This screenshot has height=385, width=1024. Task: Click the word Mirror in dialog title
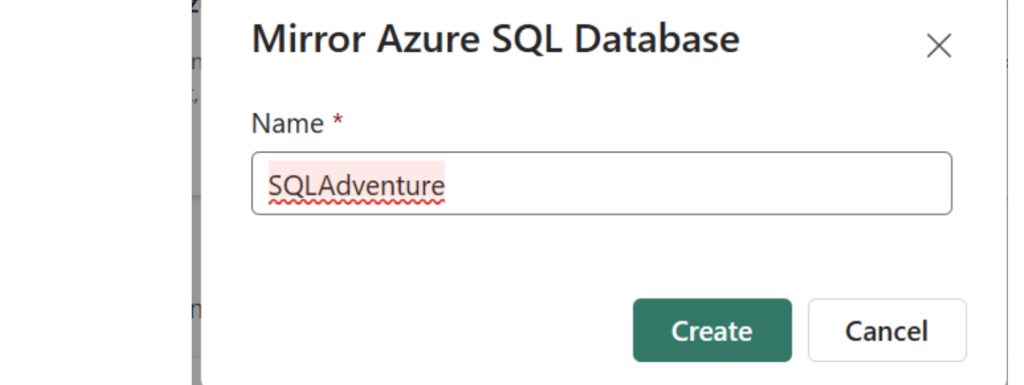click(309, 39)
